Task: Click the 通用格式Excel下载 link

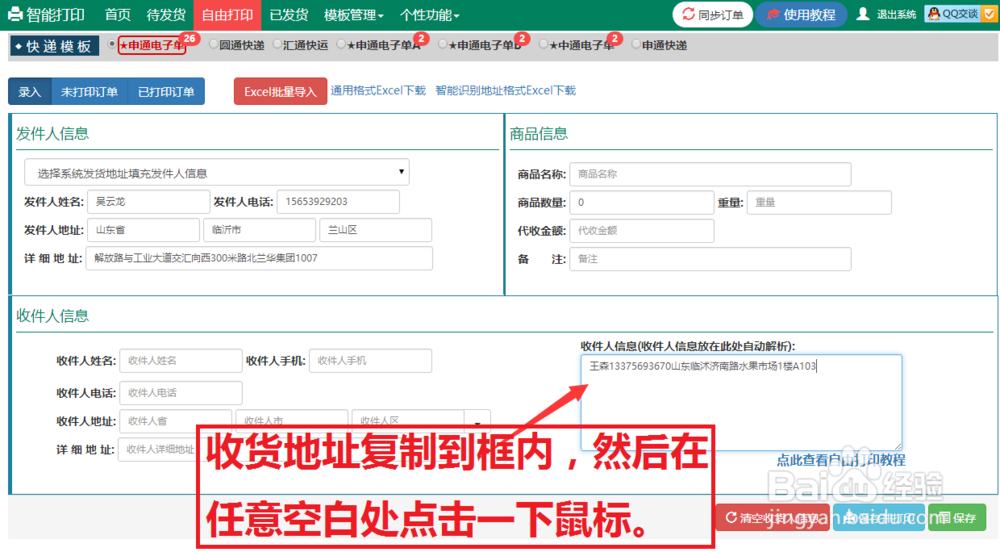Action: [378, 91]
